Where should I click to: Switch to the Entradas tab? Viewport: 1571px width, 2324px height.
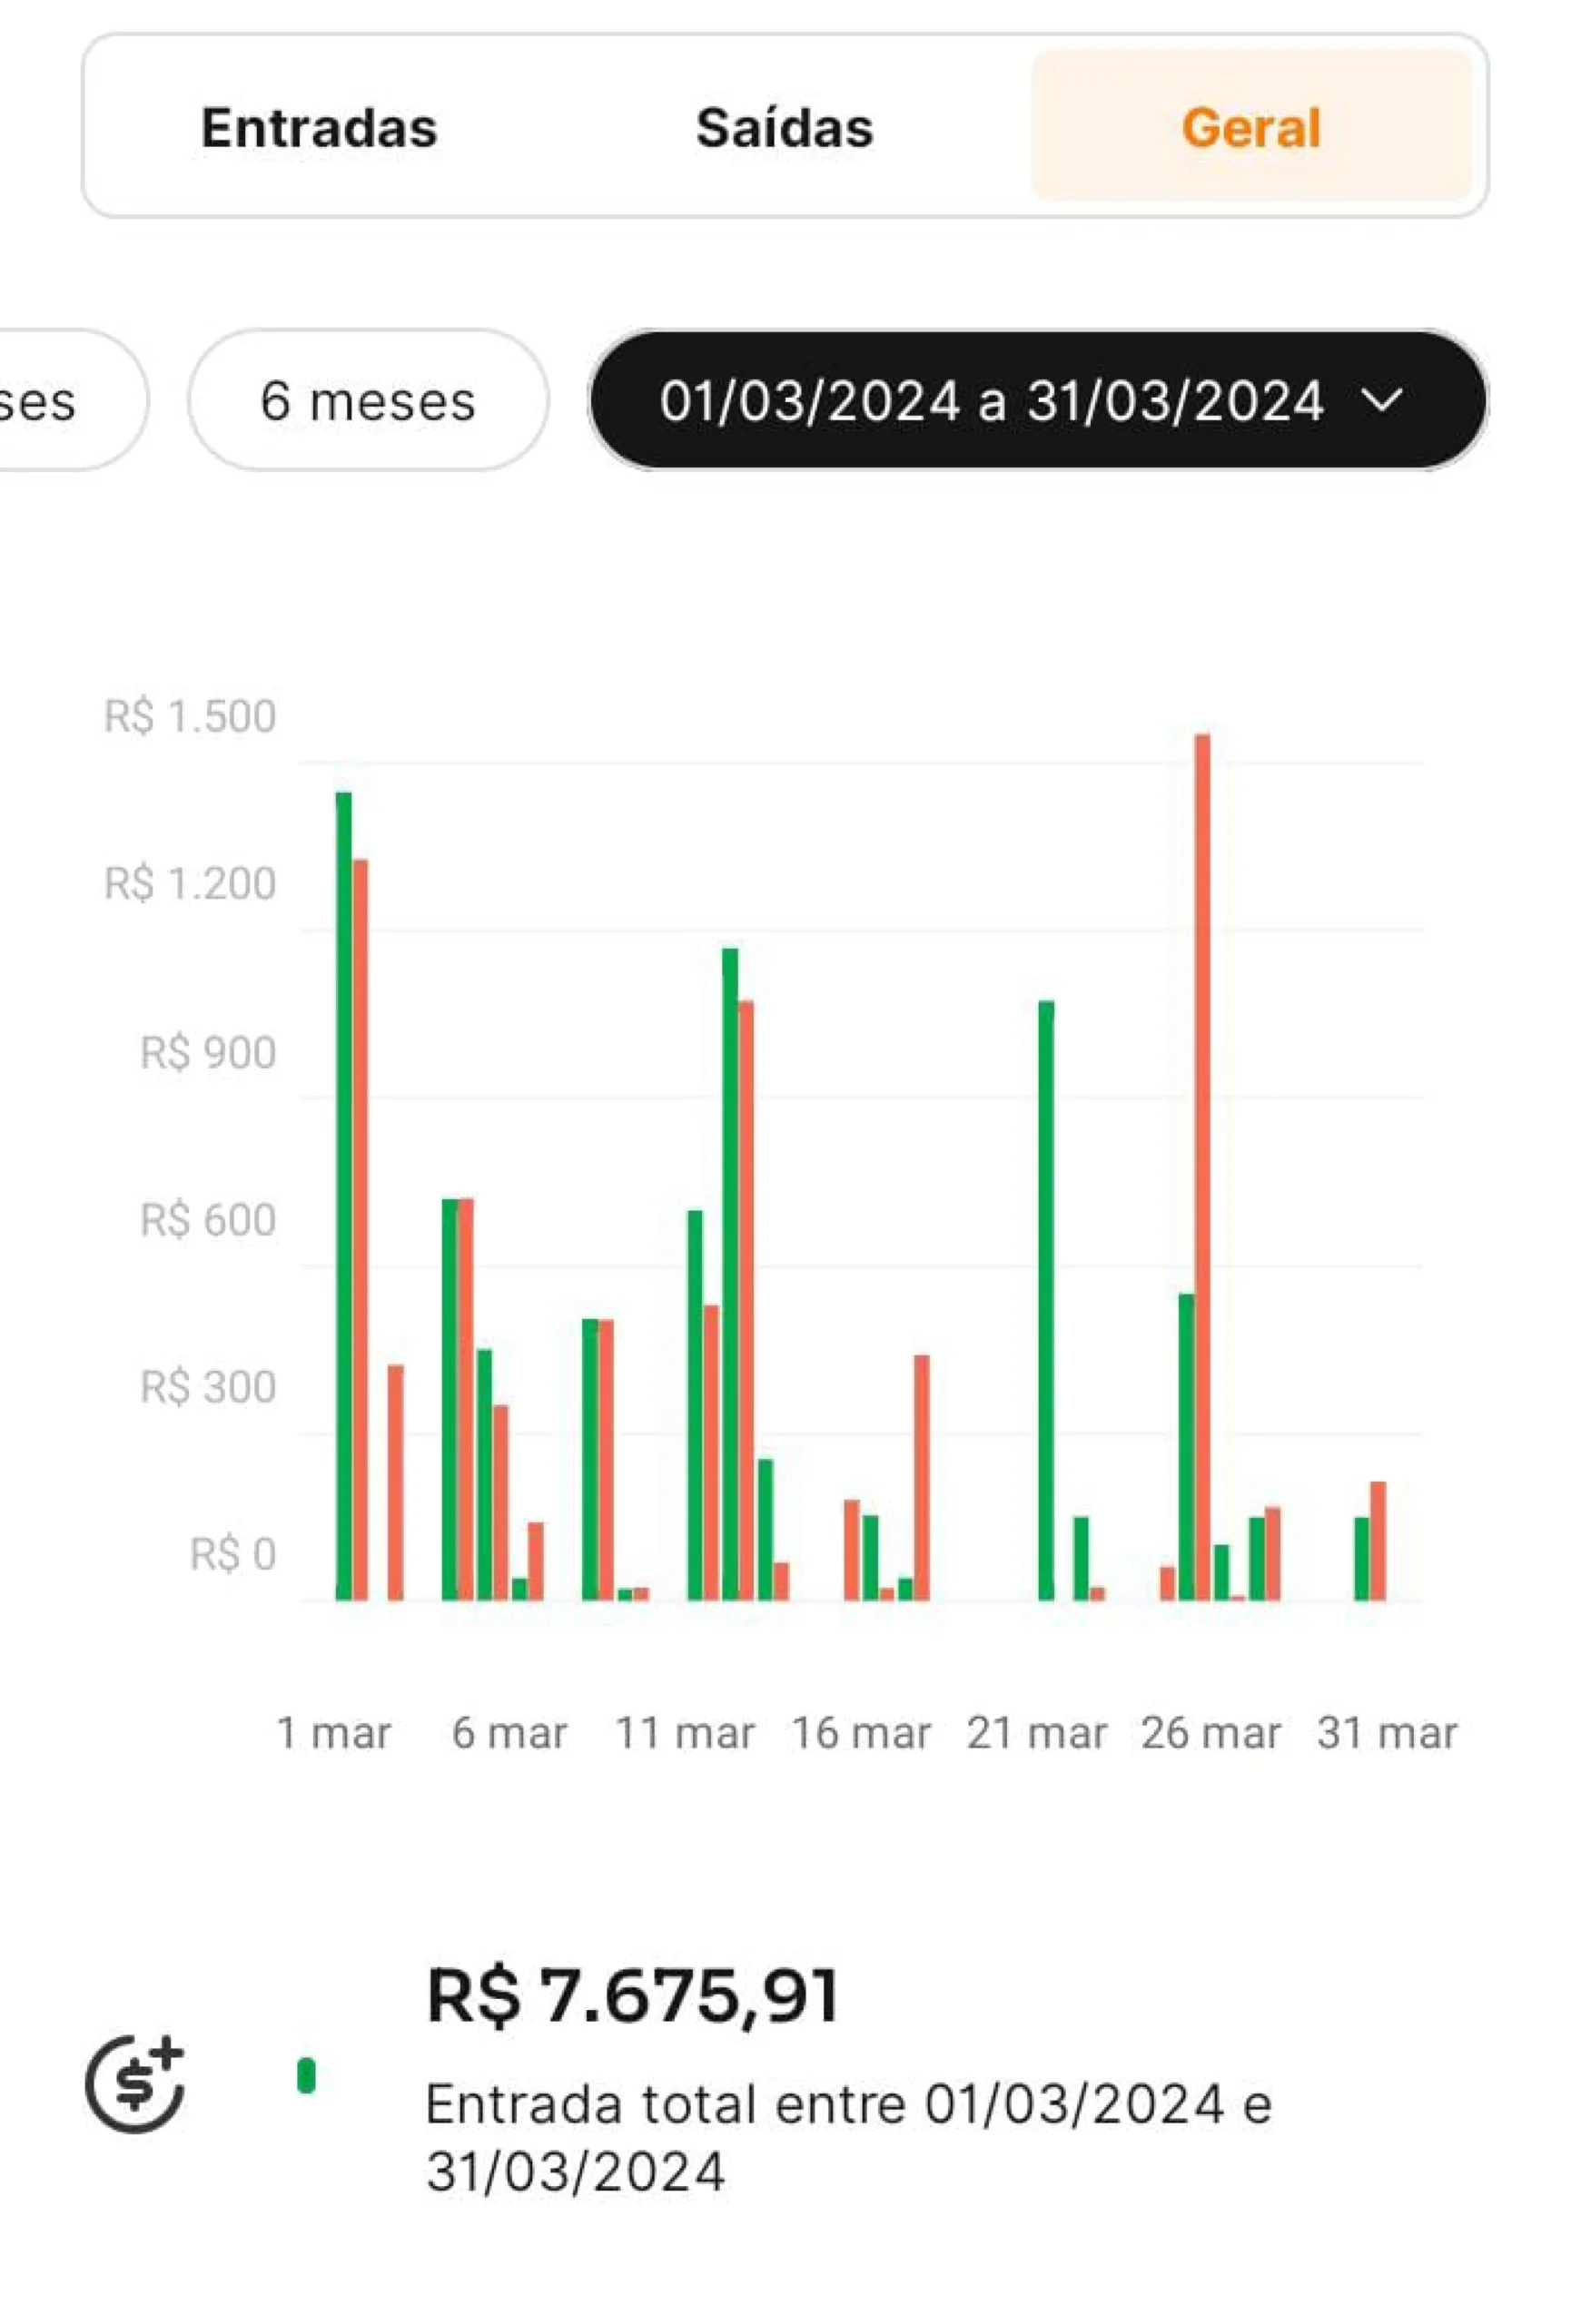coord(319,128)
